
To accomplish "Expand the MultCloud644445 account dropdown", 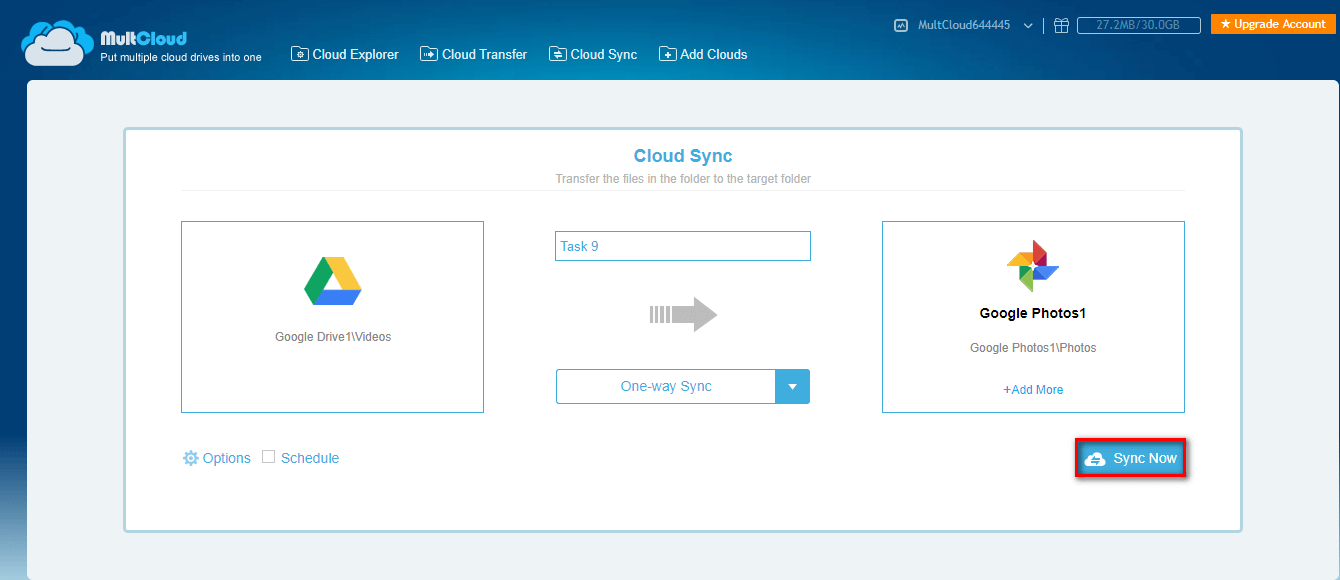I will pyautogui.click(x=1028, y=25).
